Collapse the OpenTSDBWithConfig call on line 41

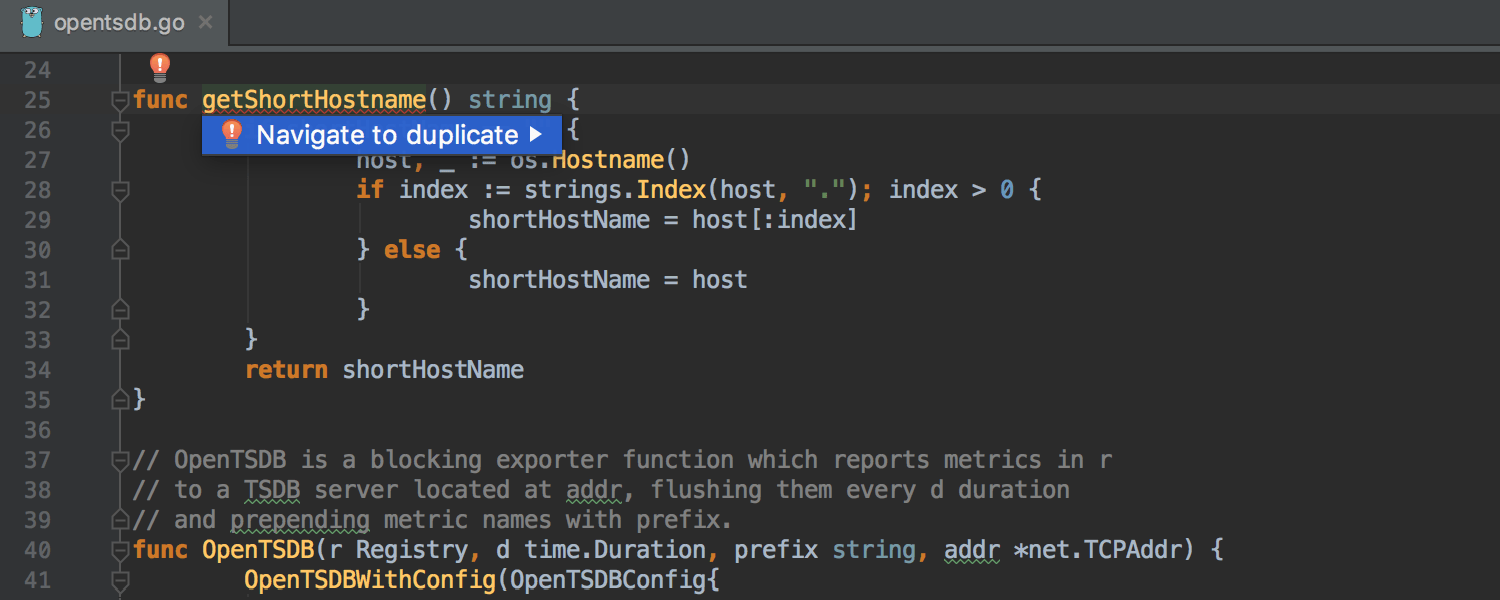pyautogui.click(x=120, y=580)
